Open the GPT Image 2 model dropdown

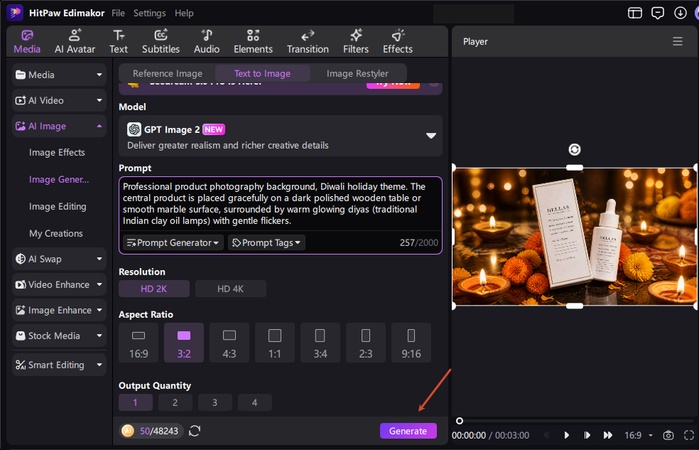(x=280, y=136)
